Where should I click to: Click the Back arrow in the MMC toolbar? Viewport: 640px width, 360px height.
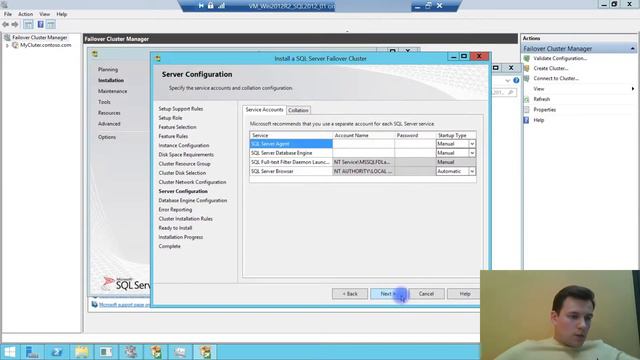6,24
